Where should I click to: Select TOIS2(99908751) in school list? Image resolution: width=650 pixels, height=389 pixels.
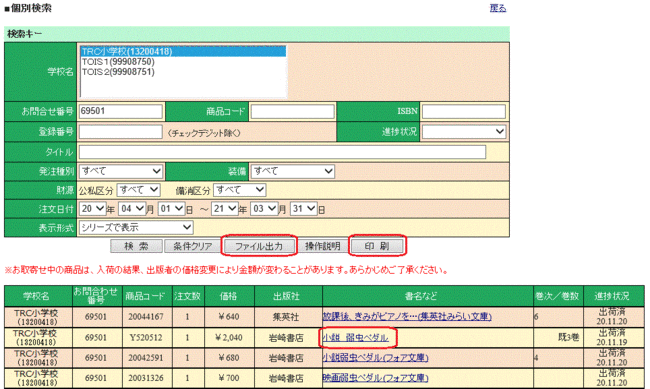[x=183, y=72]
